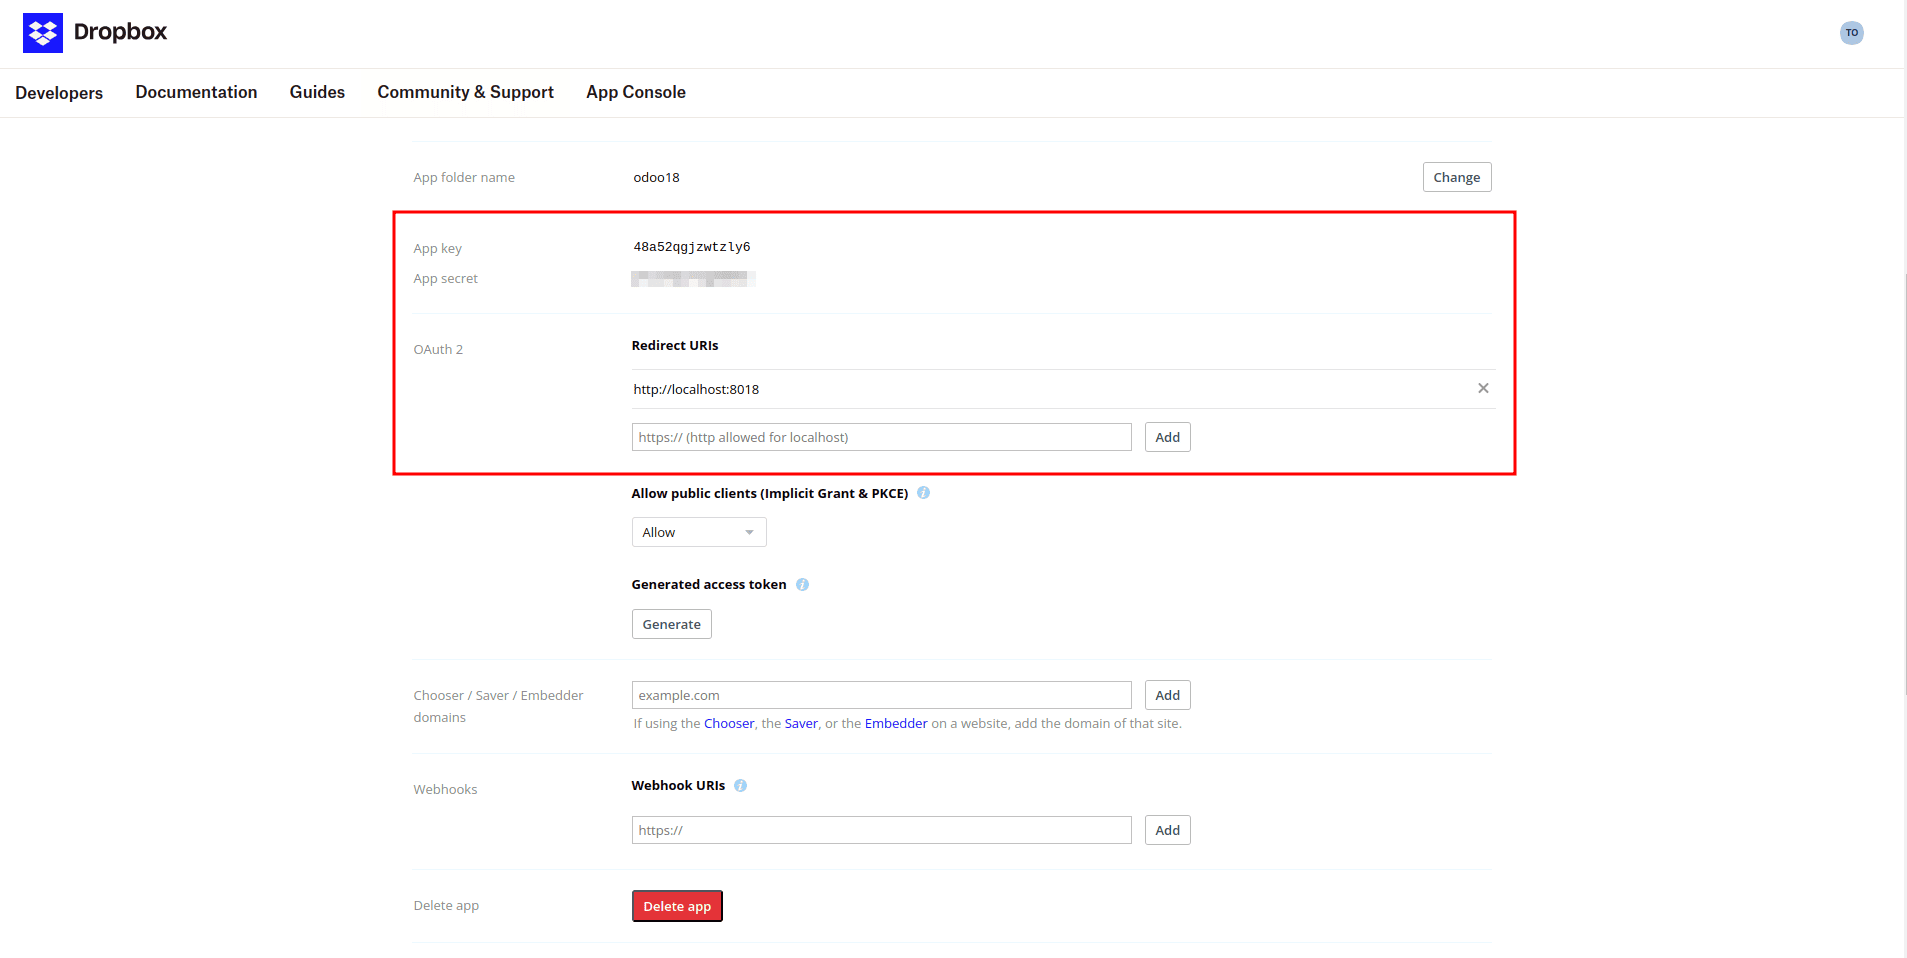This screenshot has width=1907, height=958.
Task: Navigate to App Console
Action: (636, 92)
